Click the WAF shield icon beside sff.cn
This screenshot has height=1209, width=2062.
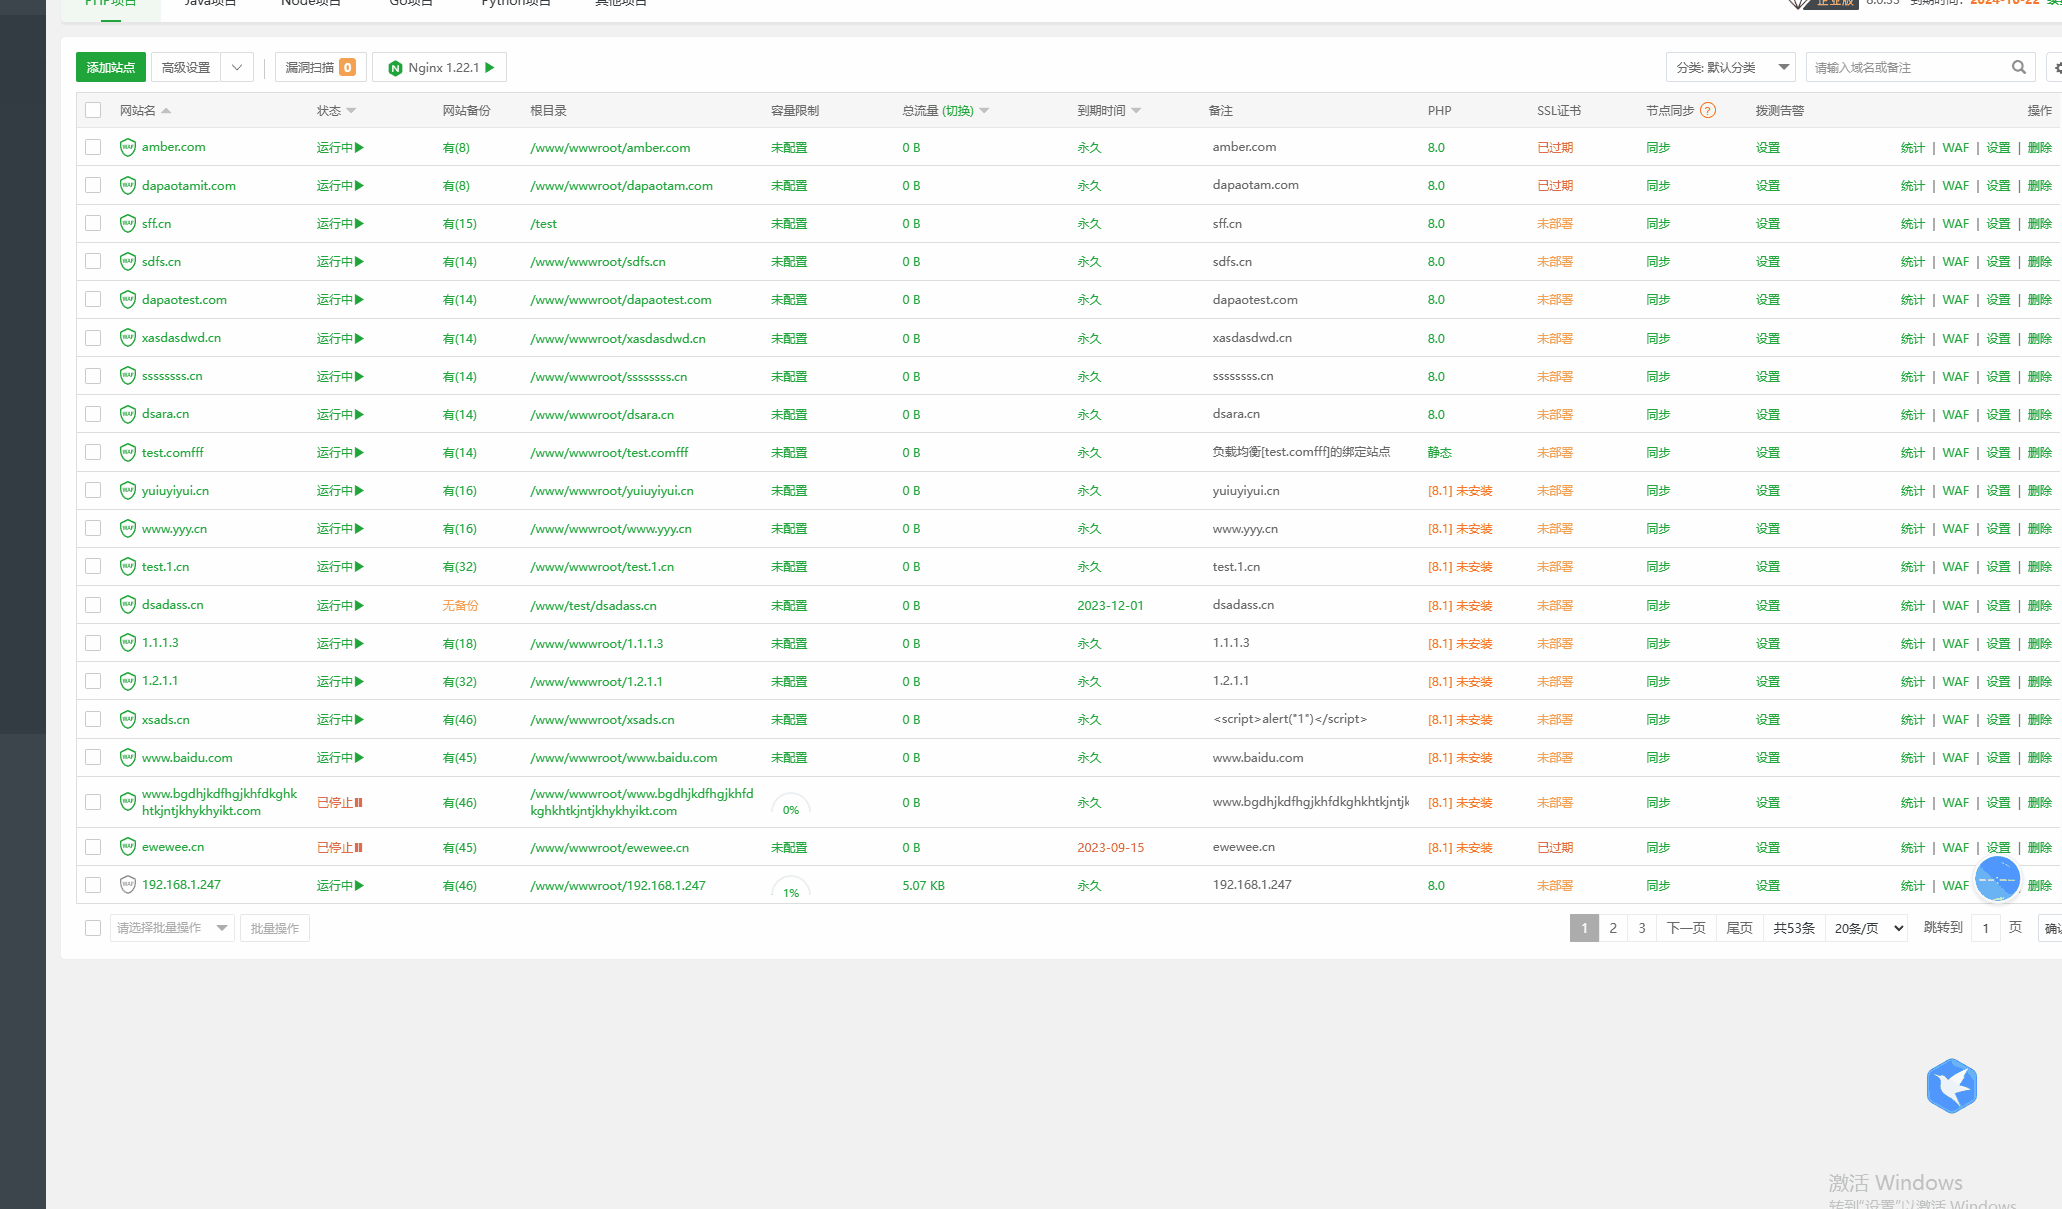pyautogui.click(x=127, y=223)
